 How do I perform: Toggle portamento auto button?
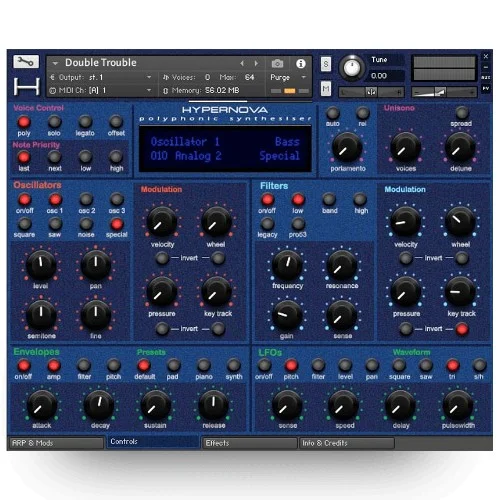point(333,113)
